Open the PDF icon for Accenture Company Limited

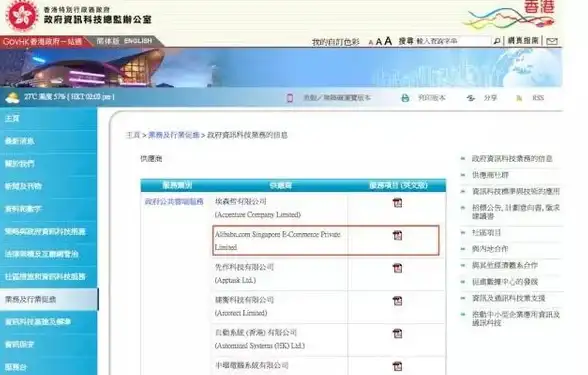coord(397,203)
